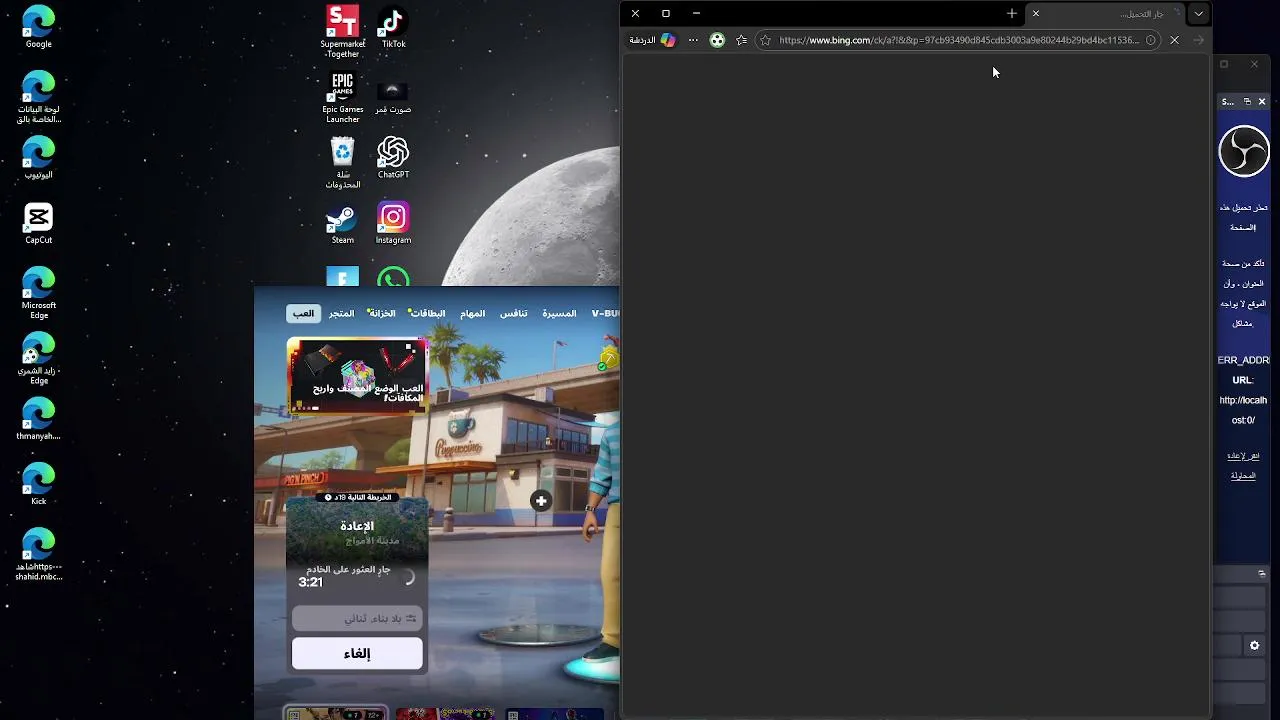Image resolution: width=1280 pixels, height=720 pixels.
Task: Open the Google Edge shortcut on the desktop
Action: coord(38,27)
